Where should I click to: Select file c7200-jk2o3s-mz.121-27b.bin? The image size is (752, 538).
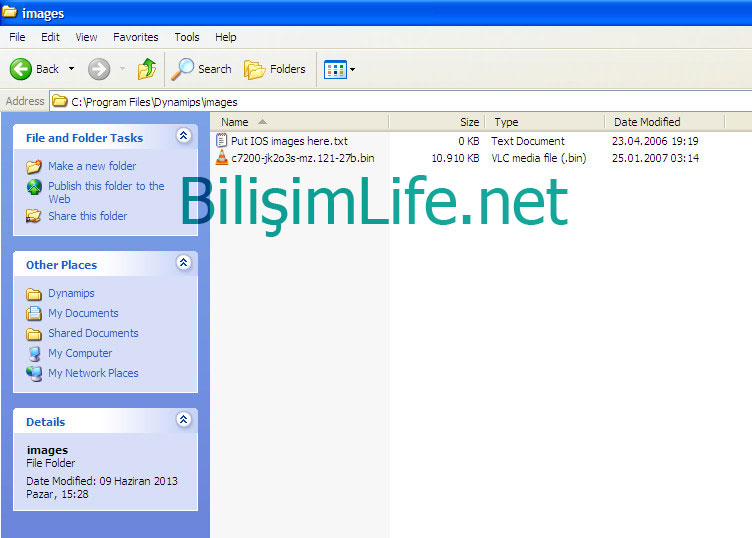[x=303, y=158]
